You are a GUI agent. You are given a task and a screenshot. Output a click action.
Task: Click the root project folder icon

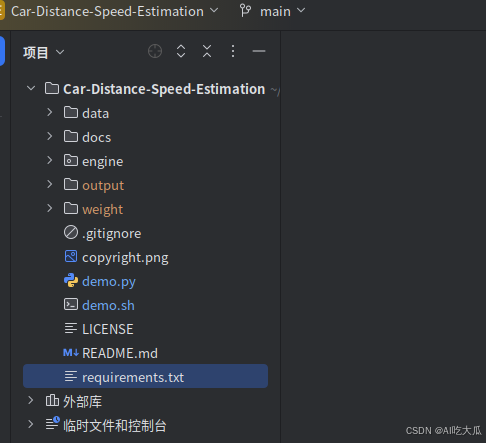52,88
